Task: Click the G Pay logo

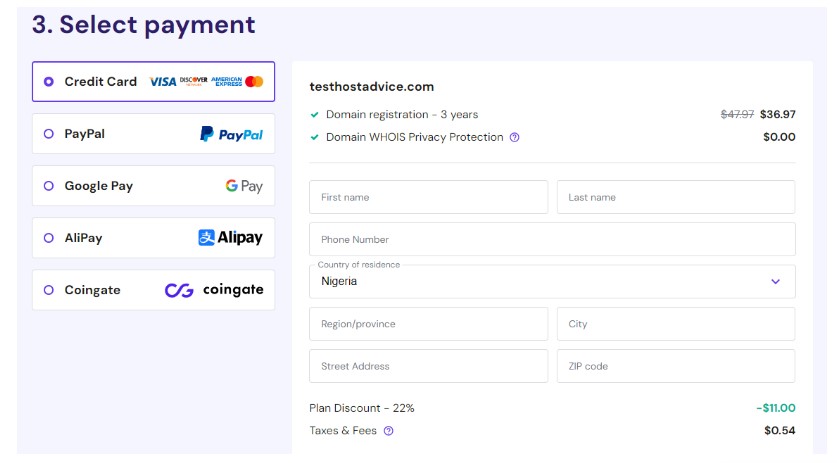Action: tap(244, 186)
